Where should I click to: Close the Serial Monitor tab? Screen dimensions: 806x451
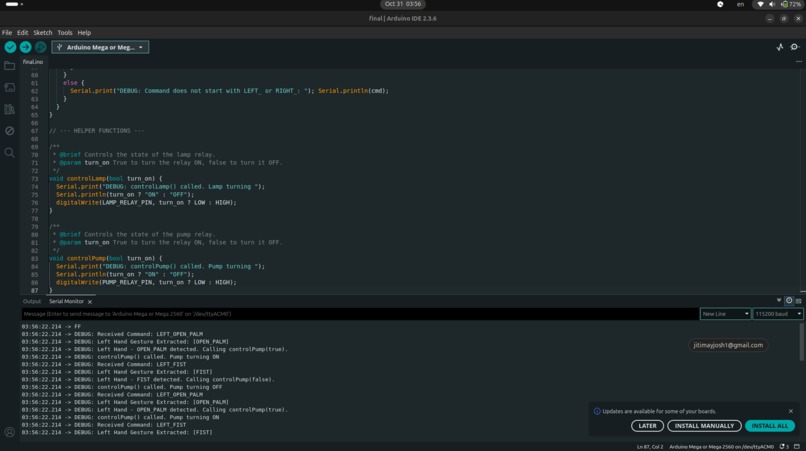pyautogui.click(x=89, y=302)
